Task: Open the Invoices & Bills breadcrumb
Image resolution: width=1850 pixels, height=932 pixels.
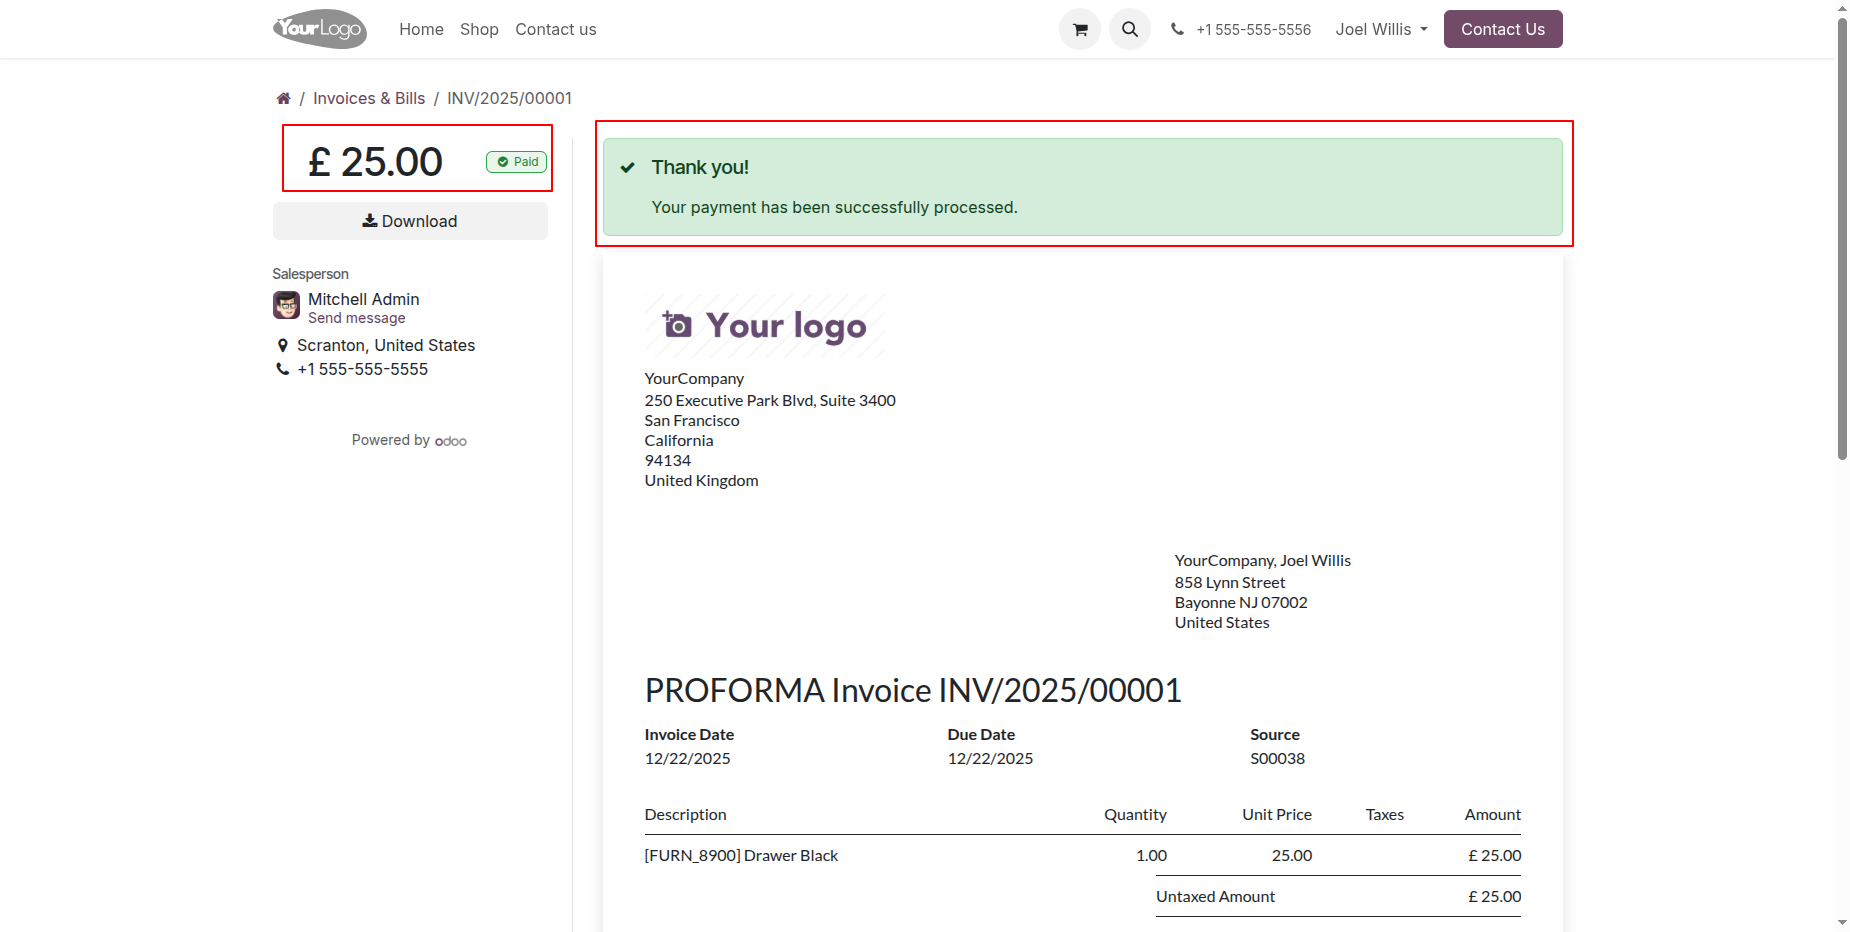Action: [369, 98]
